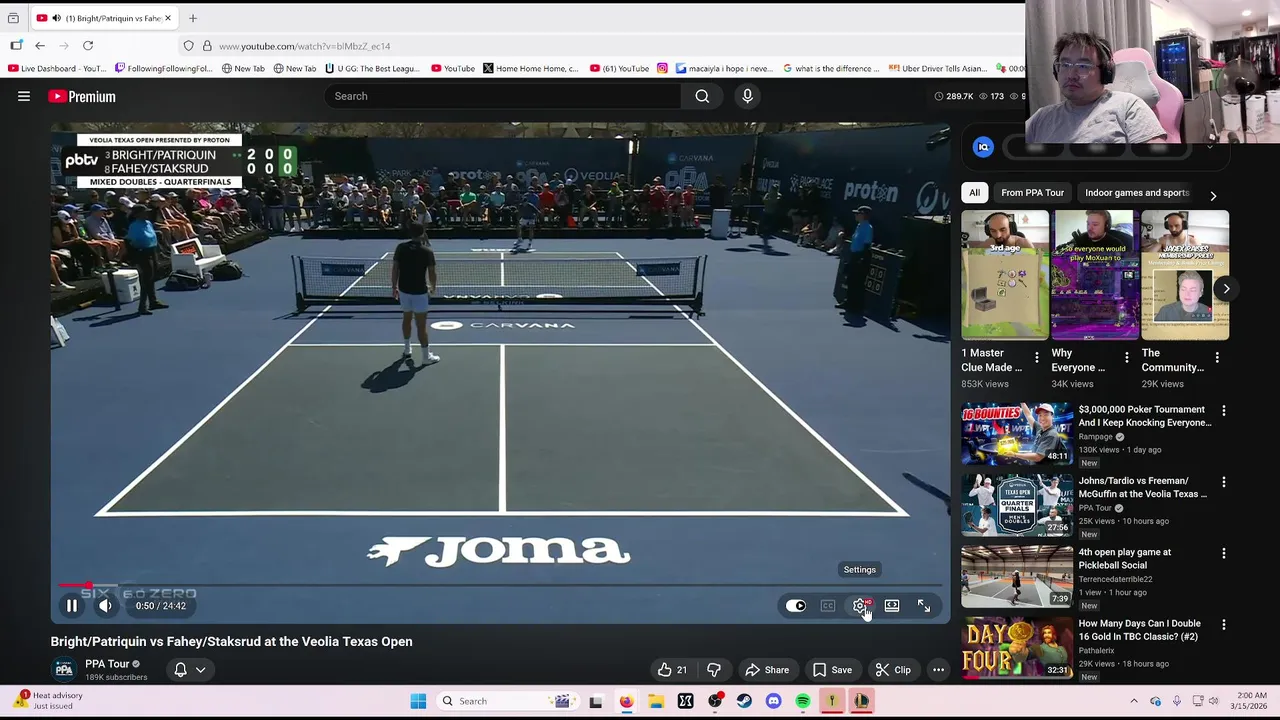
Task: Open menu for Double Gold TBC video
Action: point(1223,625)
